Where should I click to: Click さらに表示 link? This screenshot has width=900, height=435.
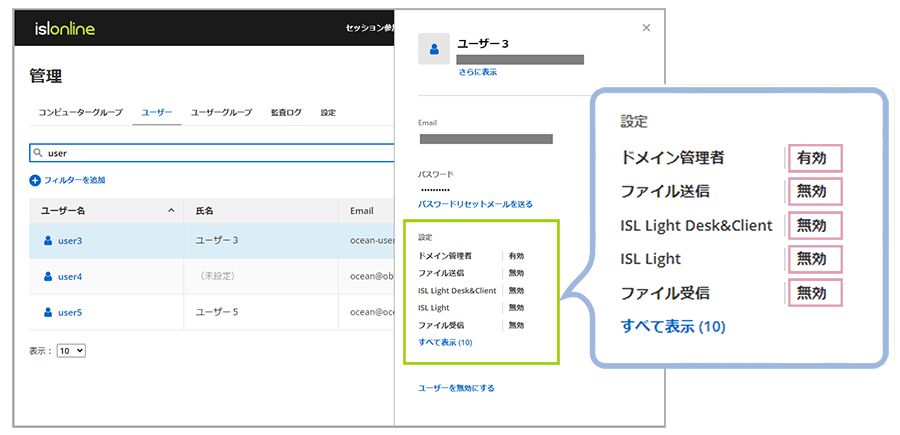[x=478, y=72]
